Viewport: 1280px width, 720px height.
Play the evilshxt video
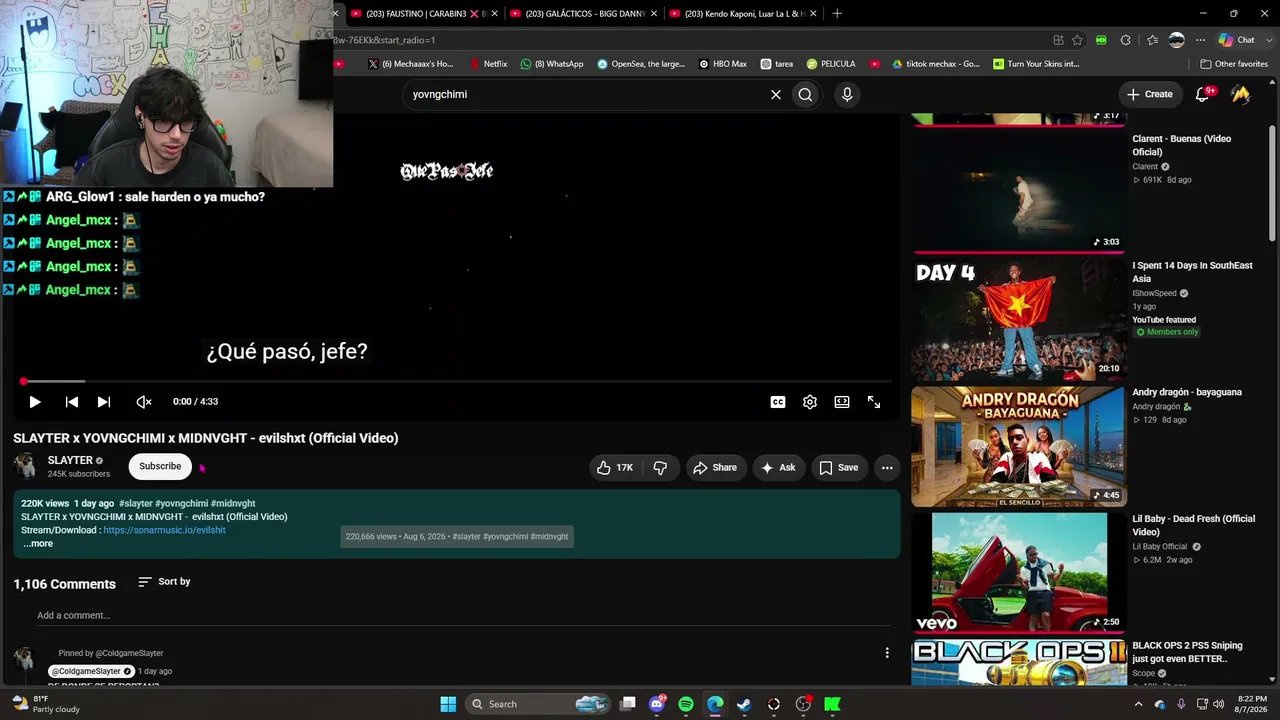coord(35,402)
